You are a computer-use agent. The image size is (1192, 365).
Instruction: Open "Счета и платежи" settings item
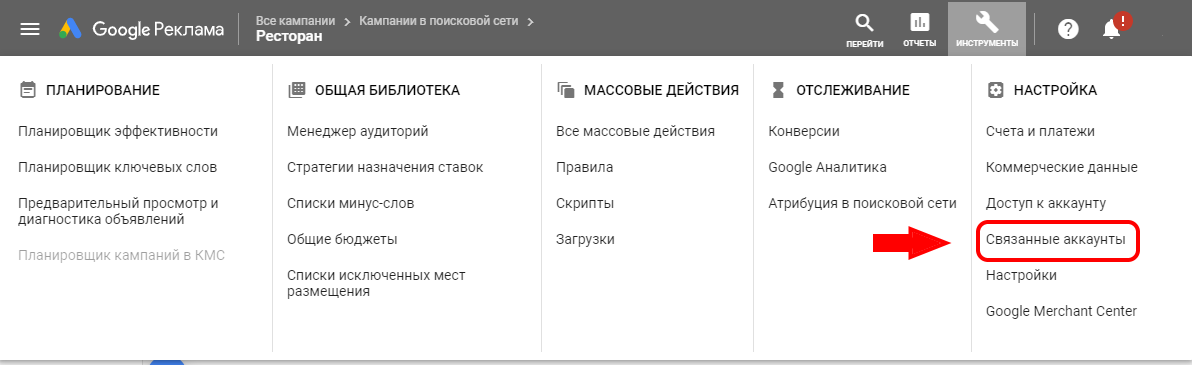(x=1040, y=132)
